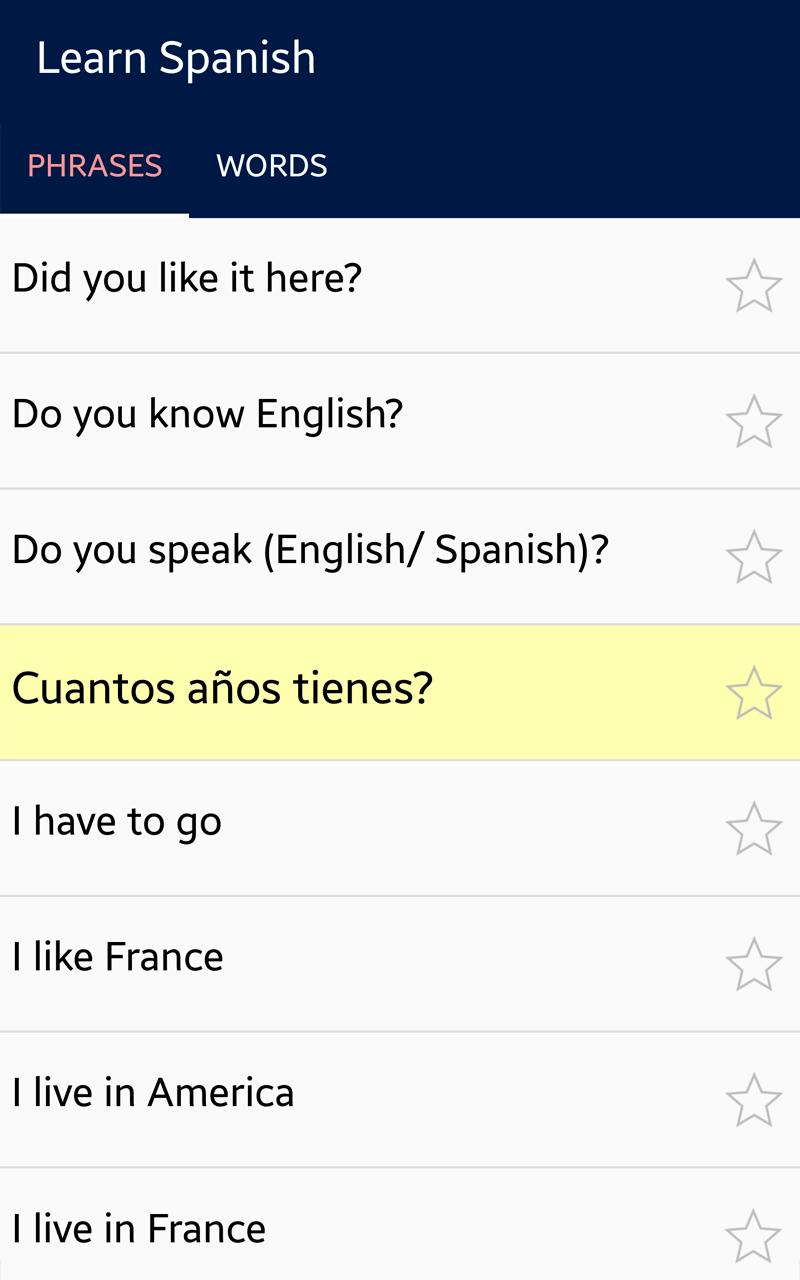Tap star icon beside 'I like France'
The height and width of the screenshot is (1280, 800).
pos(753,965)
